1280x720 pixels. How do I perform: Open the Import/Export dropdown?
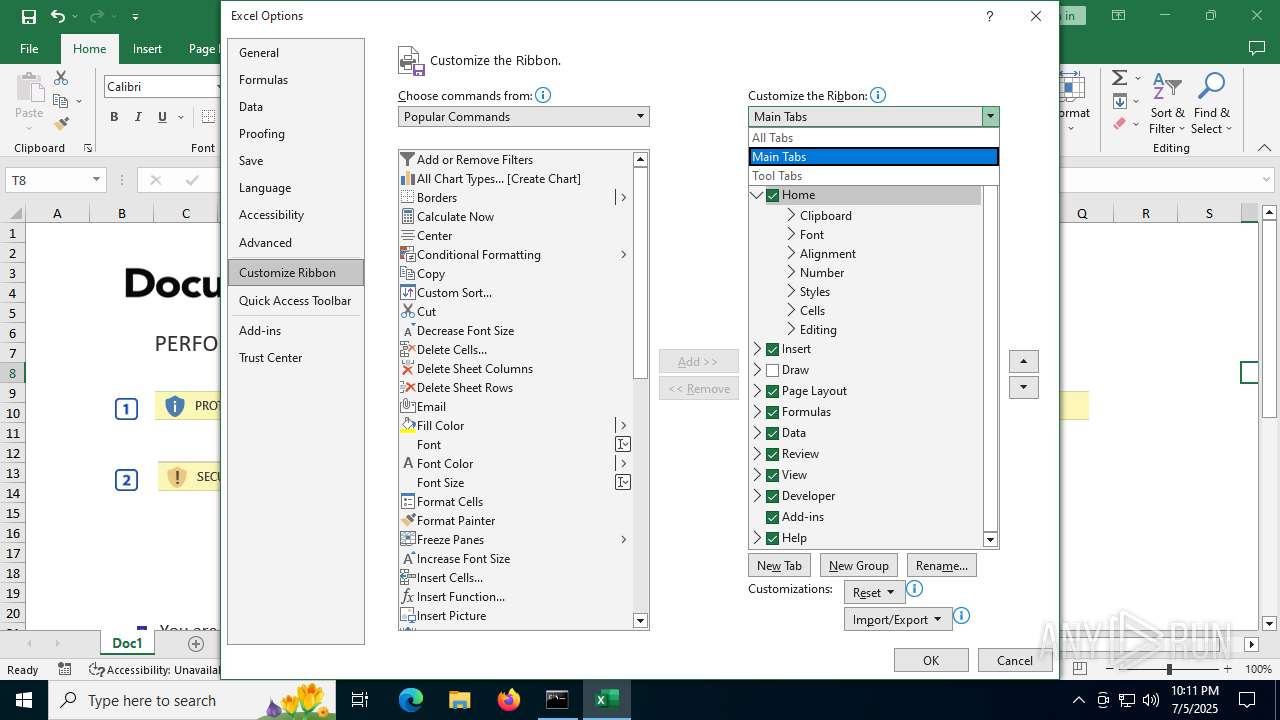tap(897, 619)
